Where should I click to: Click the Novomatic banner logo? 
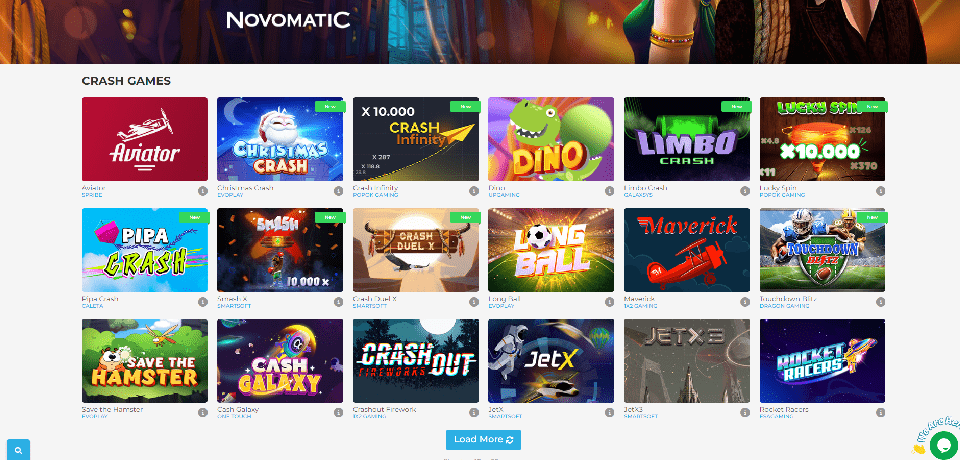coord(288,20)
